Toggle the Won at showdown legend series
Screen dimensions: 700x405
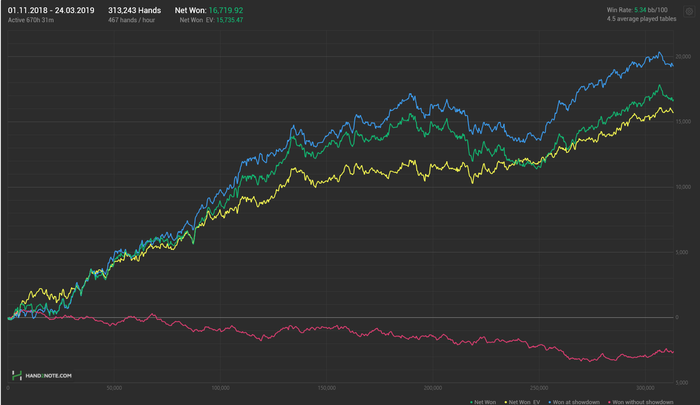point(574,402)
